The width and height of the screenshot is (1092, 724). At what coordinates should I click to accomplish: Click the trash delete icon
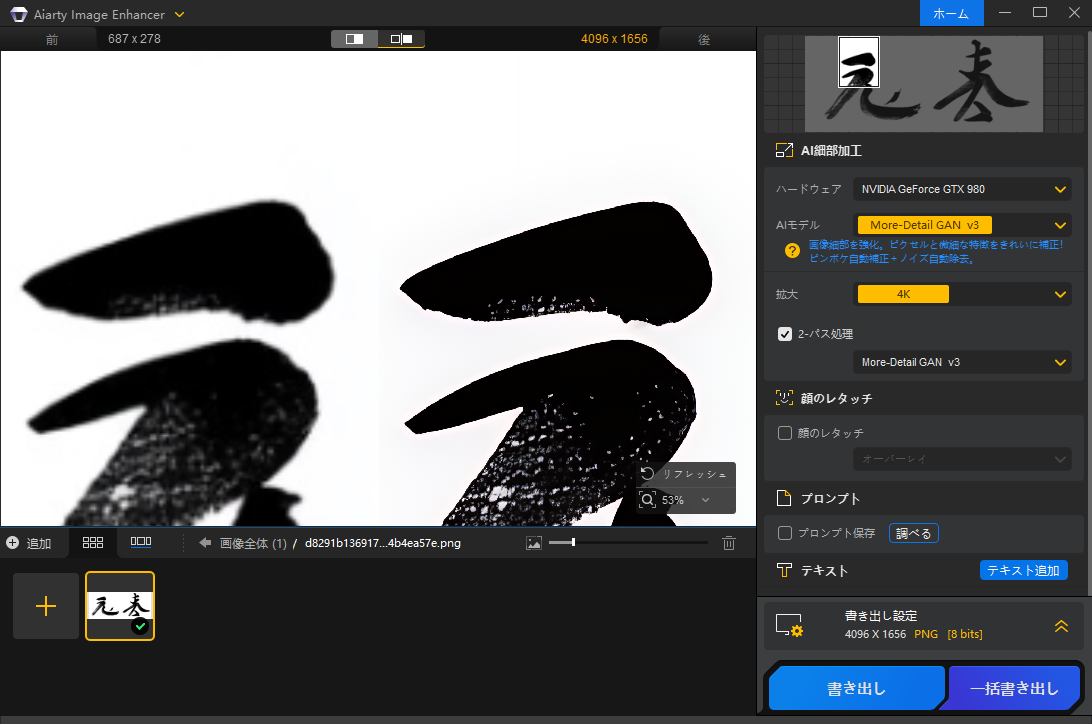tap(729, 543)
